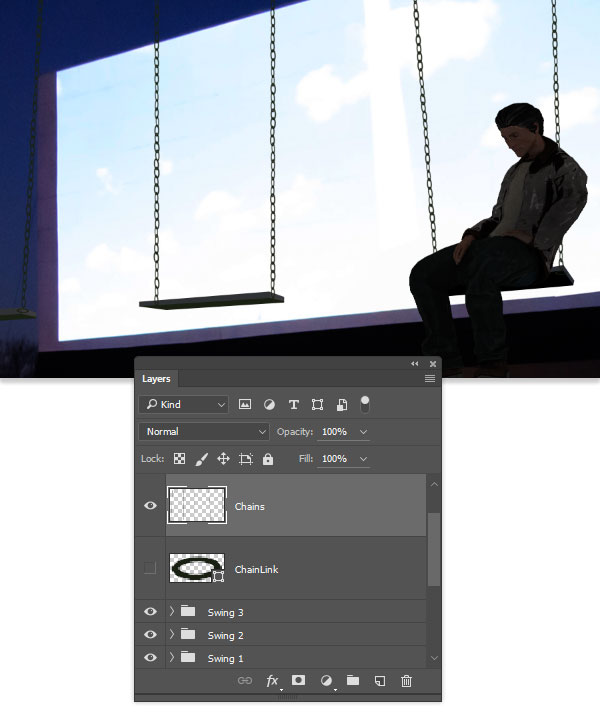This screenshot has width=600, height=723.
Task: Open the Opacity slider dropdown arrow
Action: (x=363, y=432)
